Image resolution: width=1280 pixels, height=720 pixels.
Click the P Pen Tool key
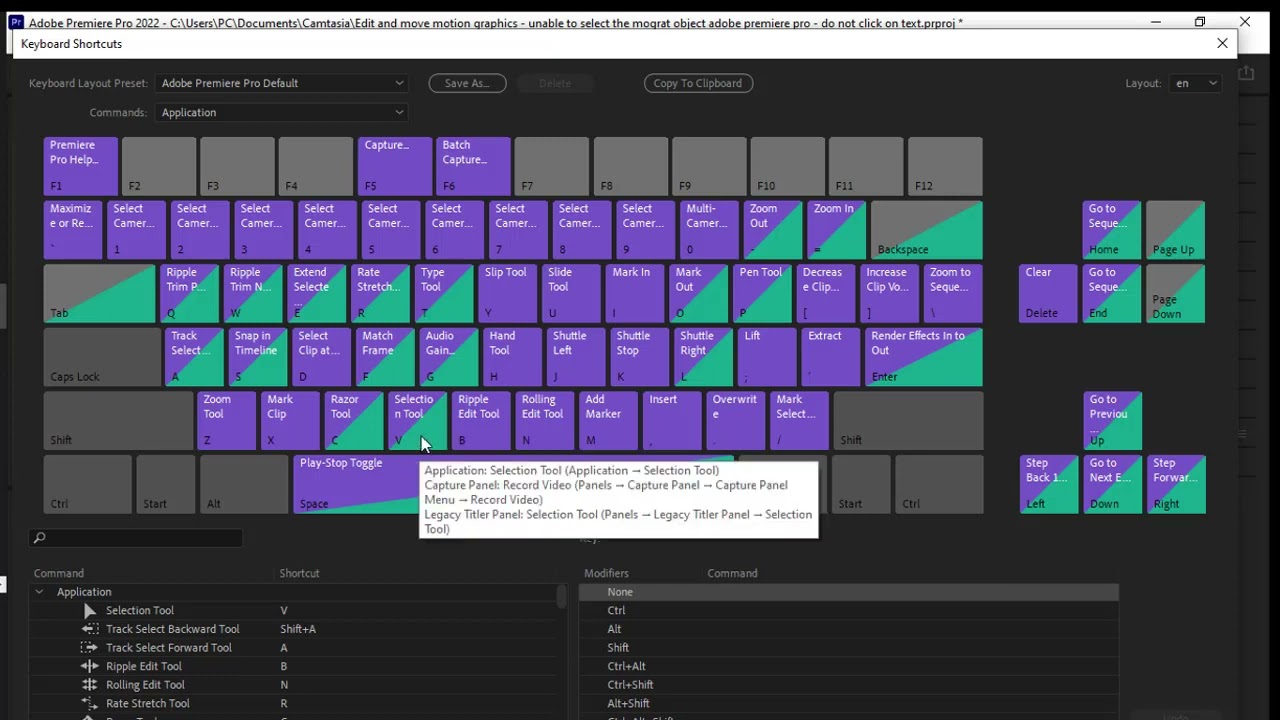763,294
